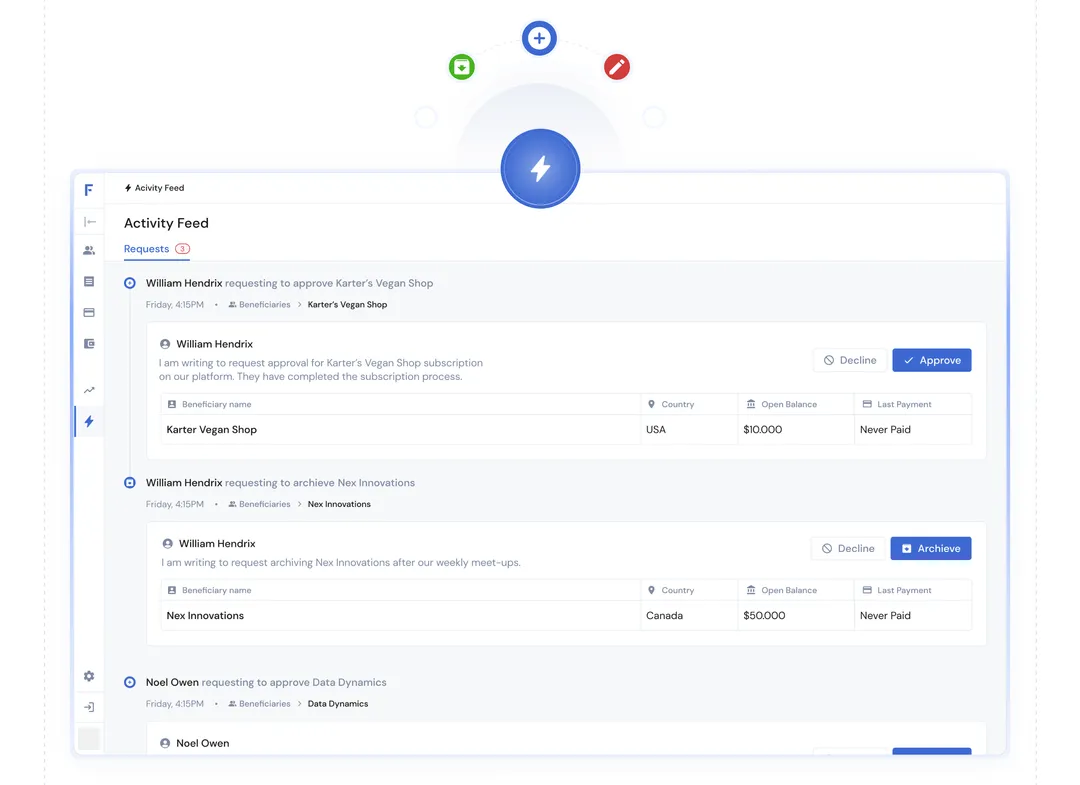Screen dimensions: 1080x785
Task: Collapse the sidebar with arrow icon
Action: click(x=90, y=222)
